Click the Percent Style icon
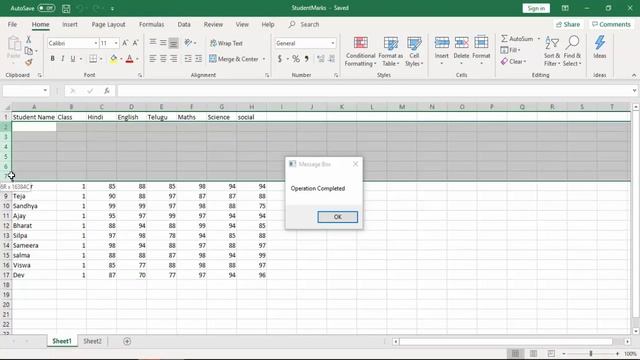This screenshot has height=360, width=640. pyautogui.click(x=296, y=59)
